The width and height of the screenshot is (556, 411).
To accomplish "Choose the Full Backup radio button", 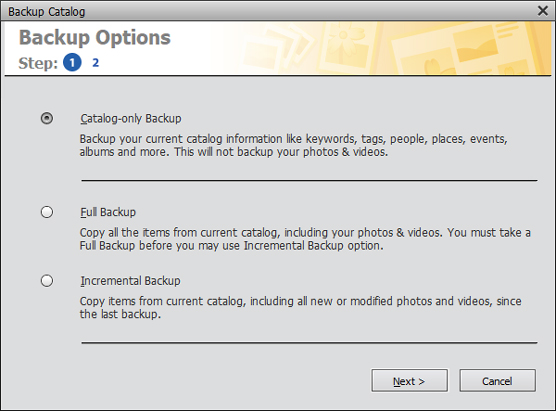I will 47,212.
